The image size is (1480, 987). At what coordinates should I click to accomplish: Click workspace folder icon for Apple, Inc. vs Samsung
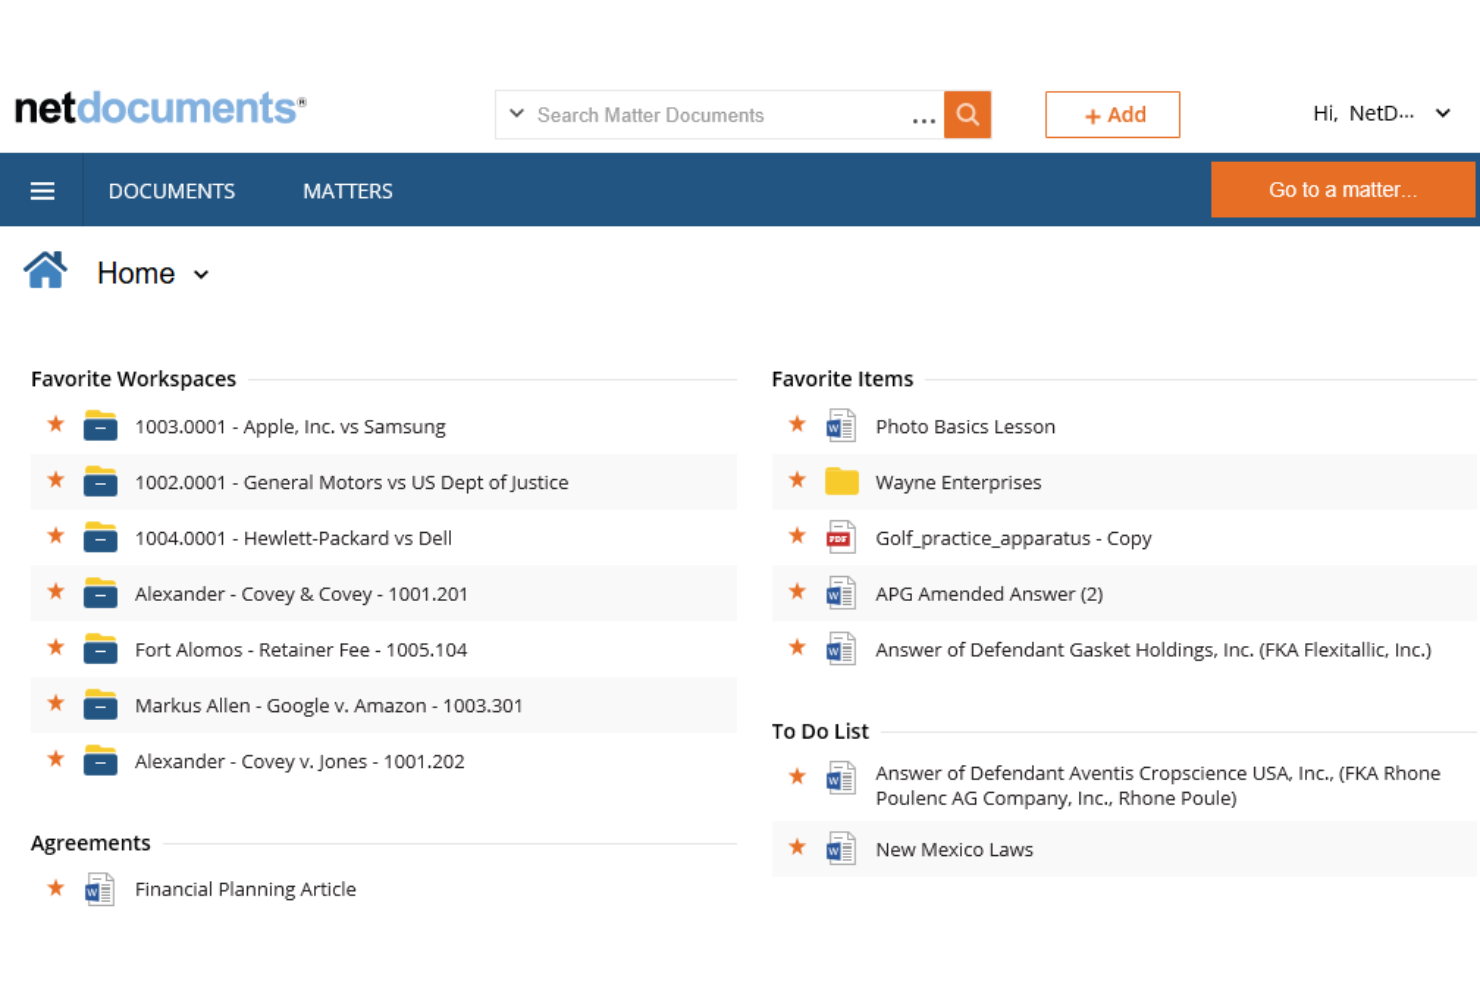[100, 426]
